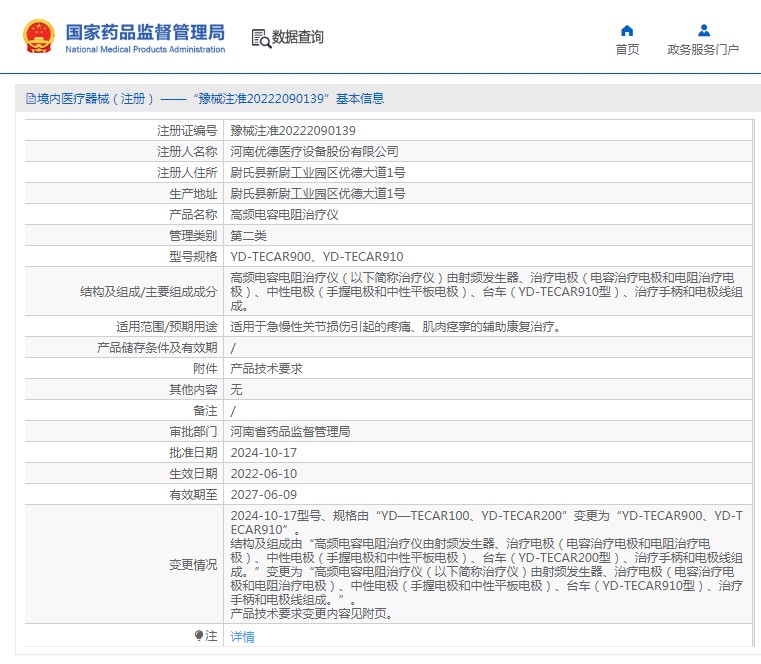
Task: Open the 详情 link
Action: pos(242,636)
